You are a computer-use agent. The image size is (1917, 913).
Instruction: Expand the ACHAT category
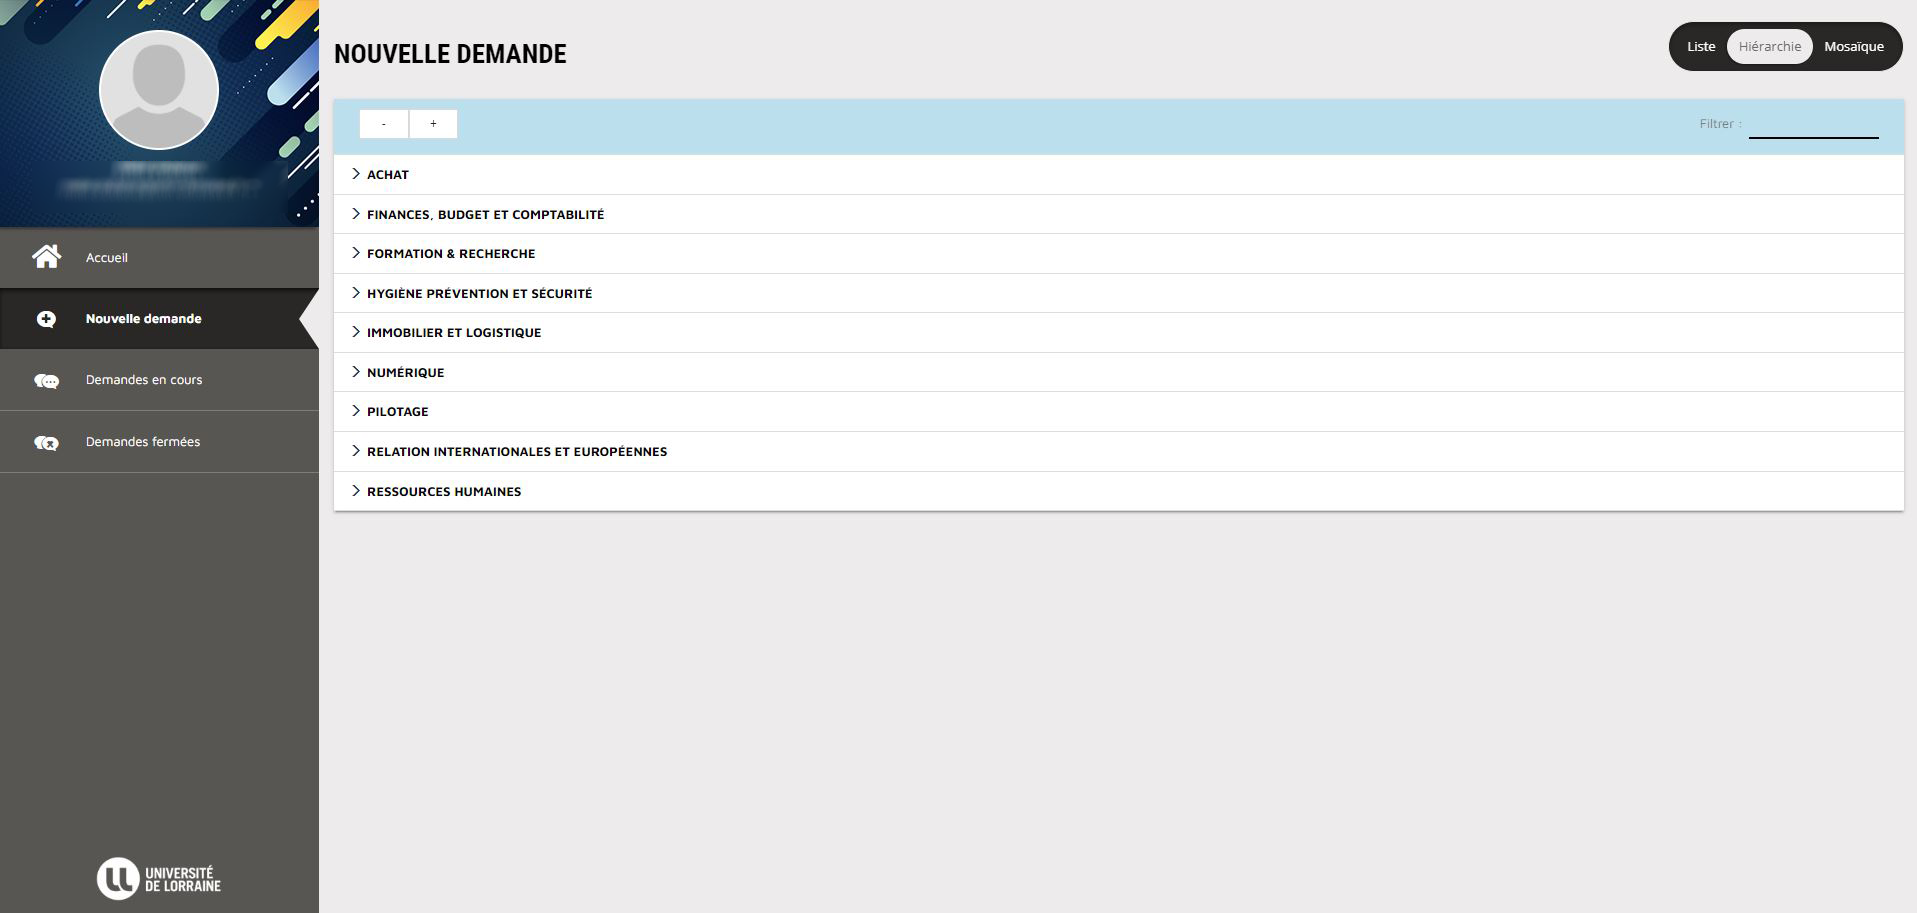coord(388,175)
